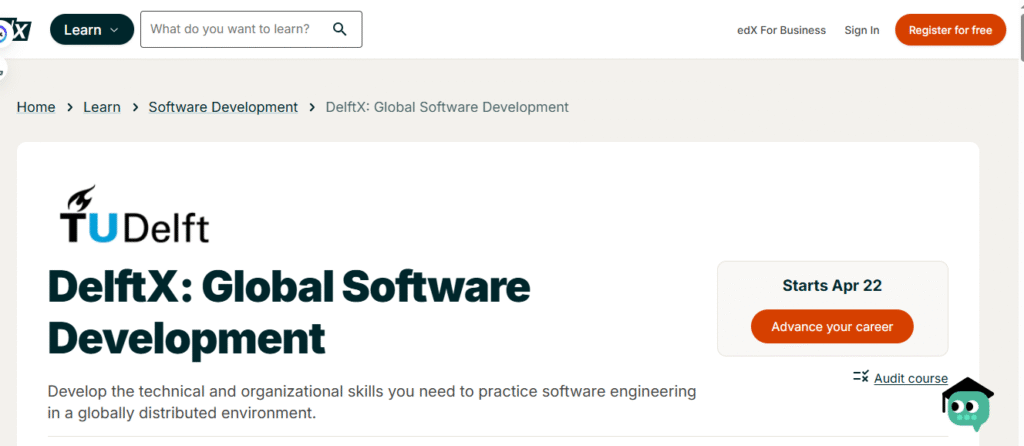The height and width of the screenshot is (446, 1024).
Task: Click the TU Delft logo
Action: pyautogui.click(x=135, y=214)
